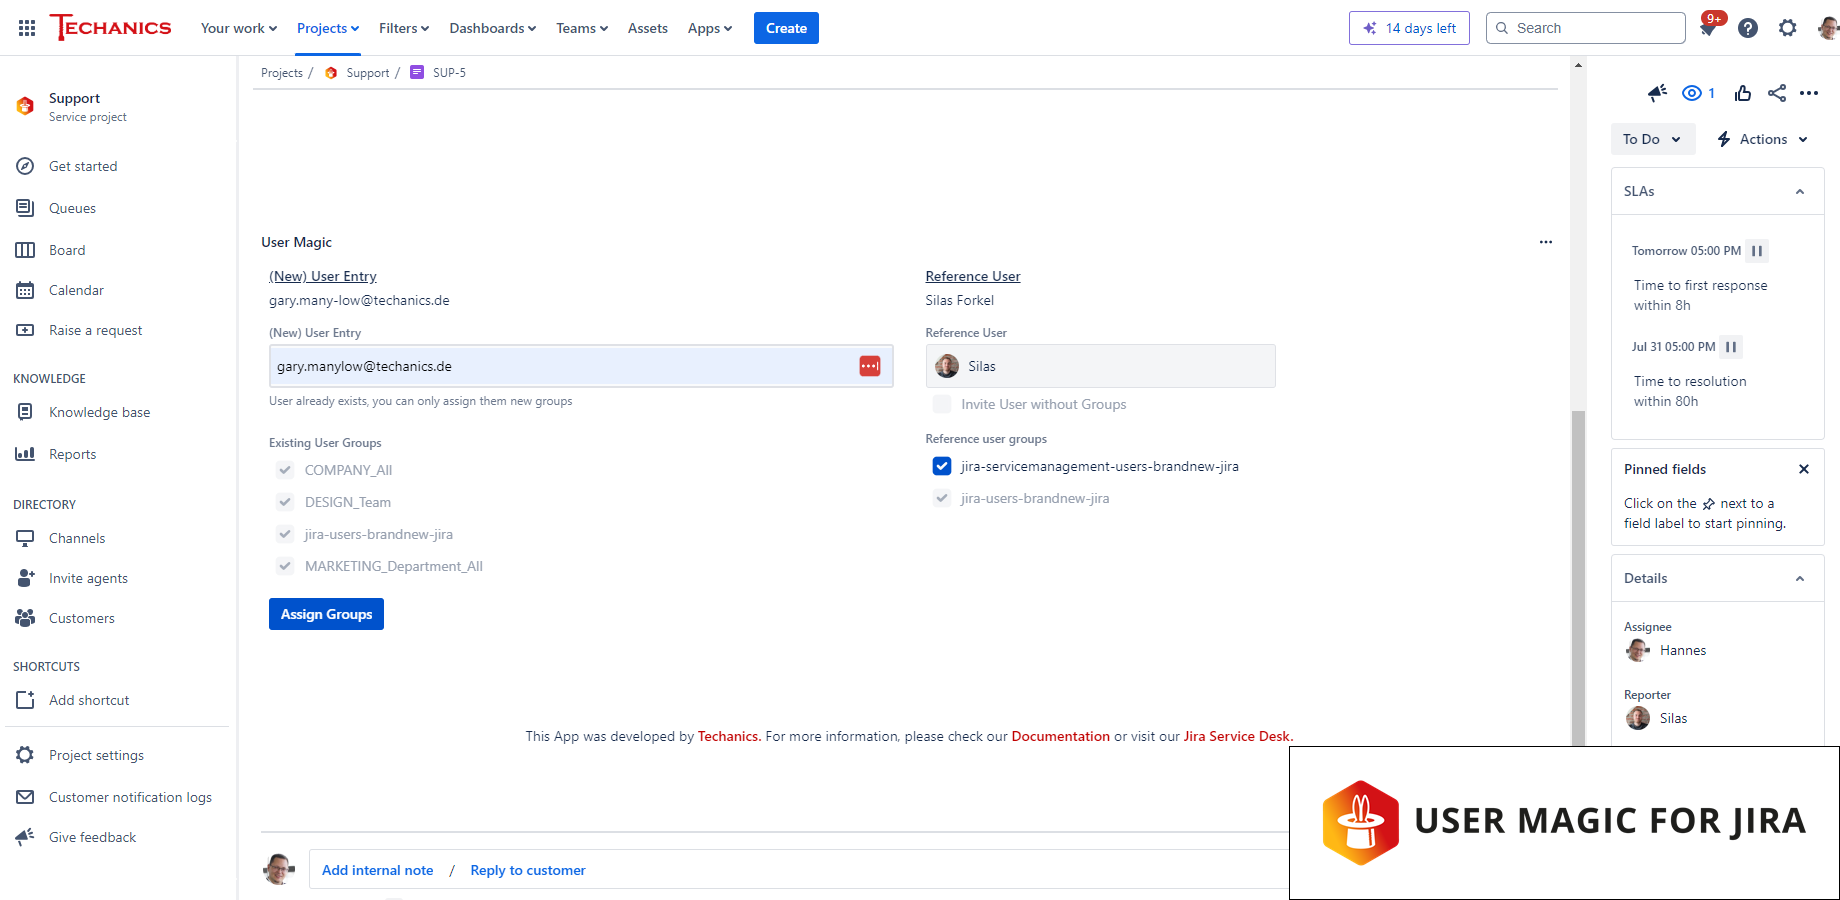Switch to Add internal note tab
Image resolution: width=1840 pixels, height=900 pixels.
[378, 870]
